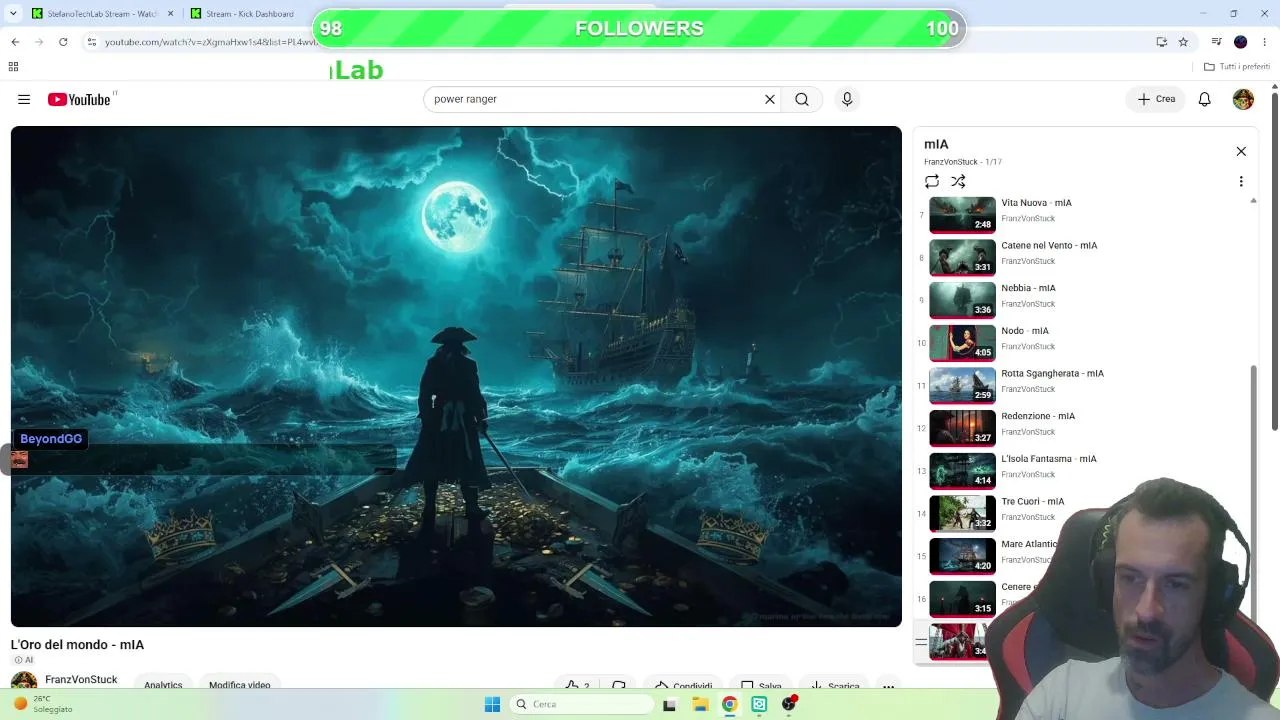Open YouTube notifications bell
Viewport: 1280px width, 720px height.
[x=1205, y=99]
